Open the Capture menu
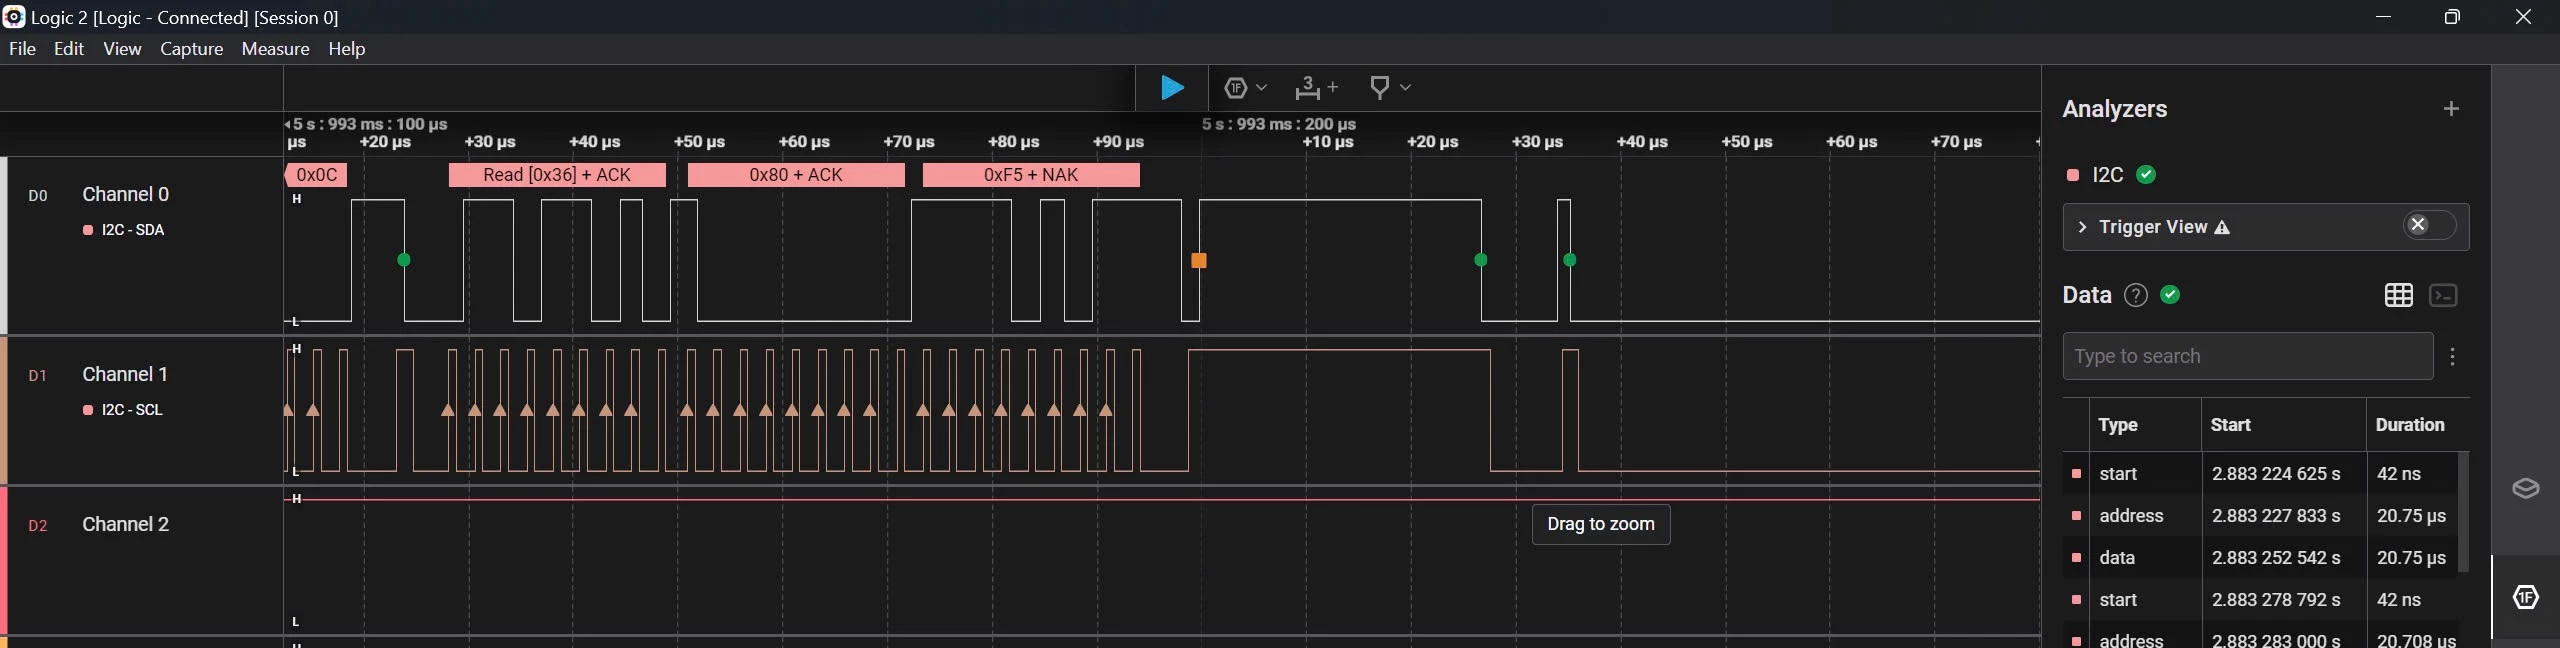Screen dimensions: 2560x648 [x=191, y=49]
